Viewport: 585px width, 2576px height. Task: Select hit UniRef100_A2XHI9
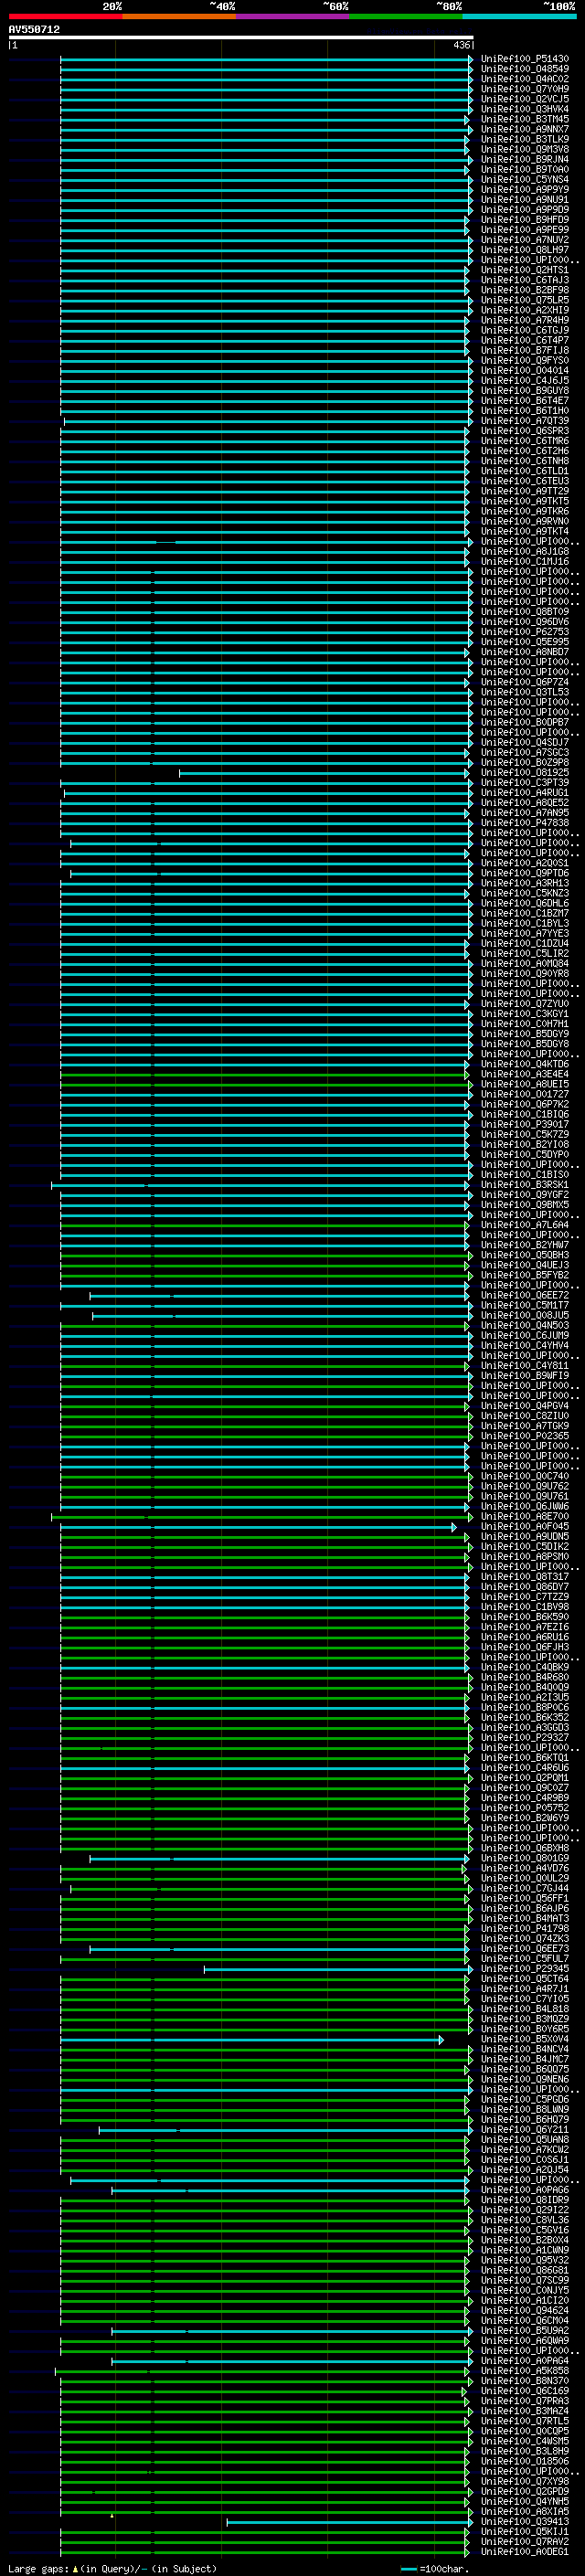click(x=524, y=310)
